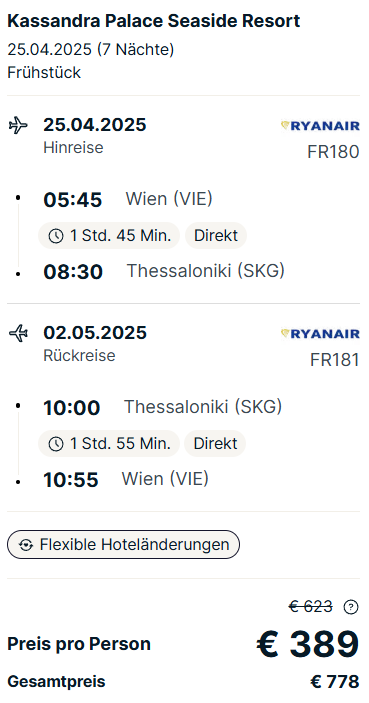Viewport: 369px width, 703px height.
Task: Click flight number FR180
Action: (x=333, y=152)
